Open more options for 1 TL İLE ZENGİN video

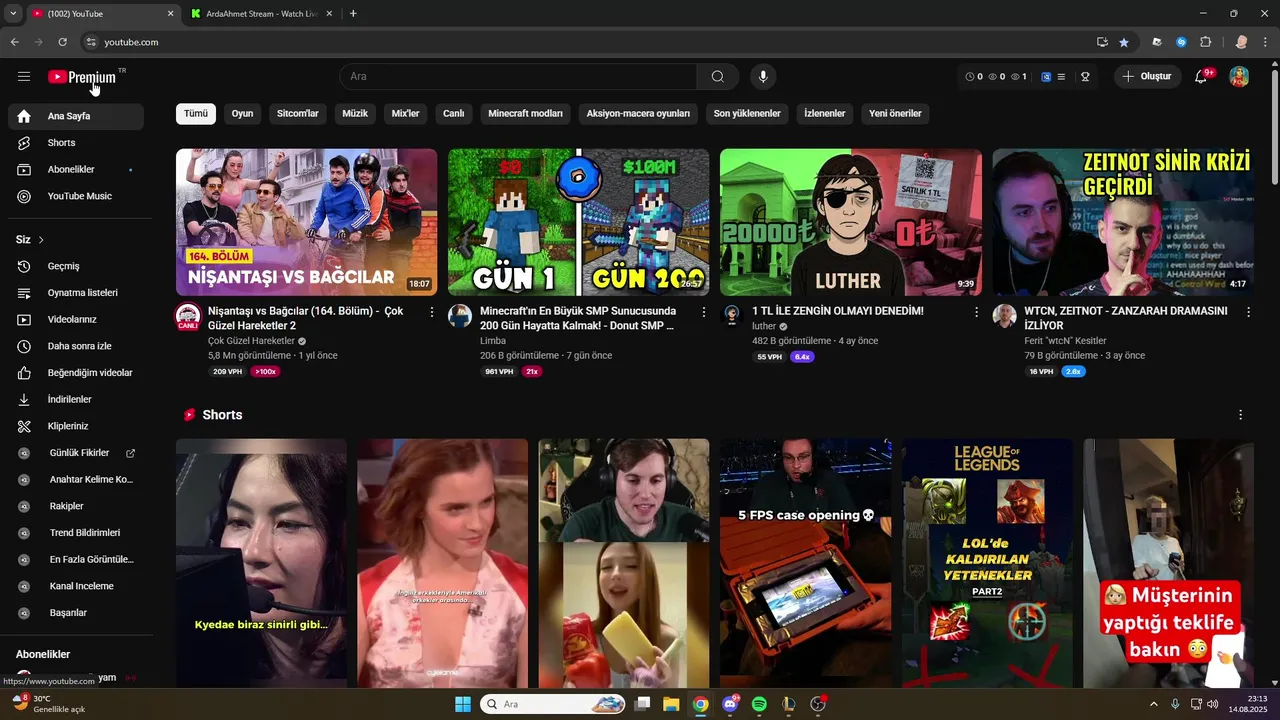point(976,312)
